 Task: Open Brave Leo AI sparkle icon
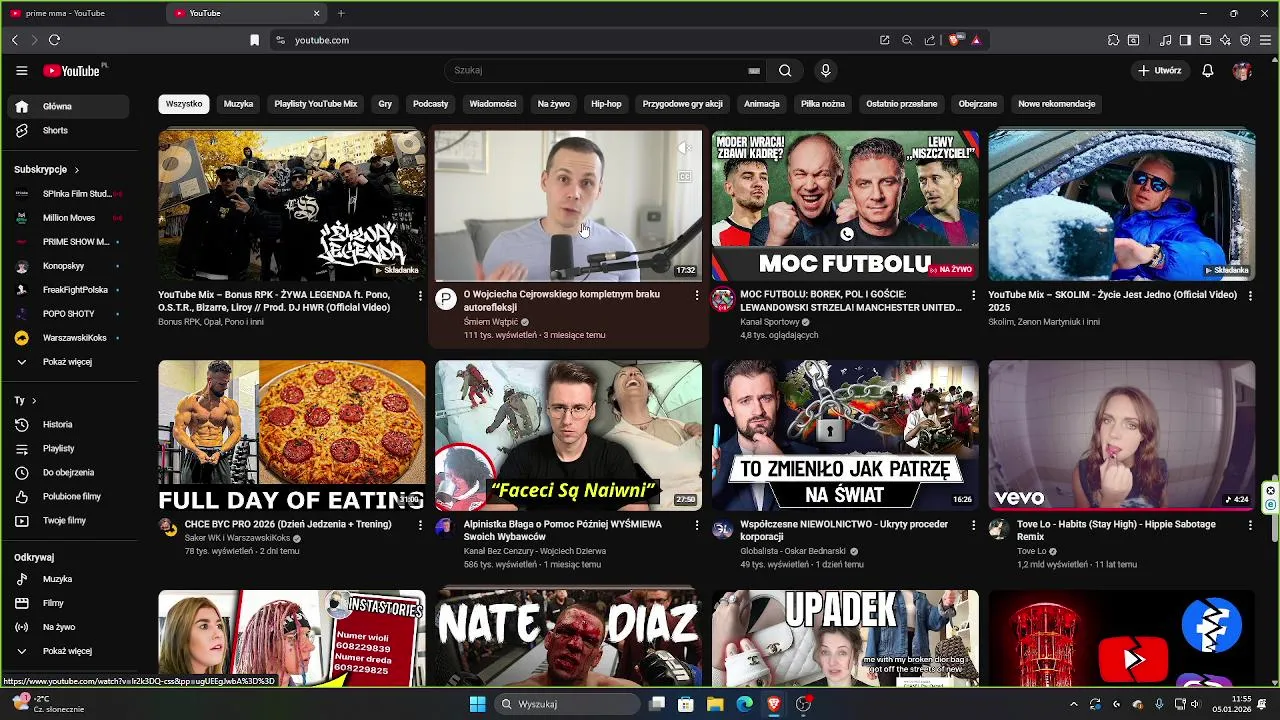(x=1225, y=40)
